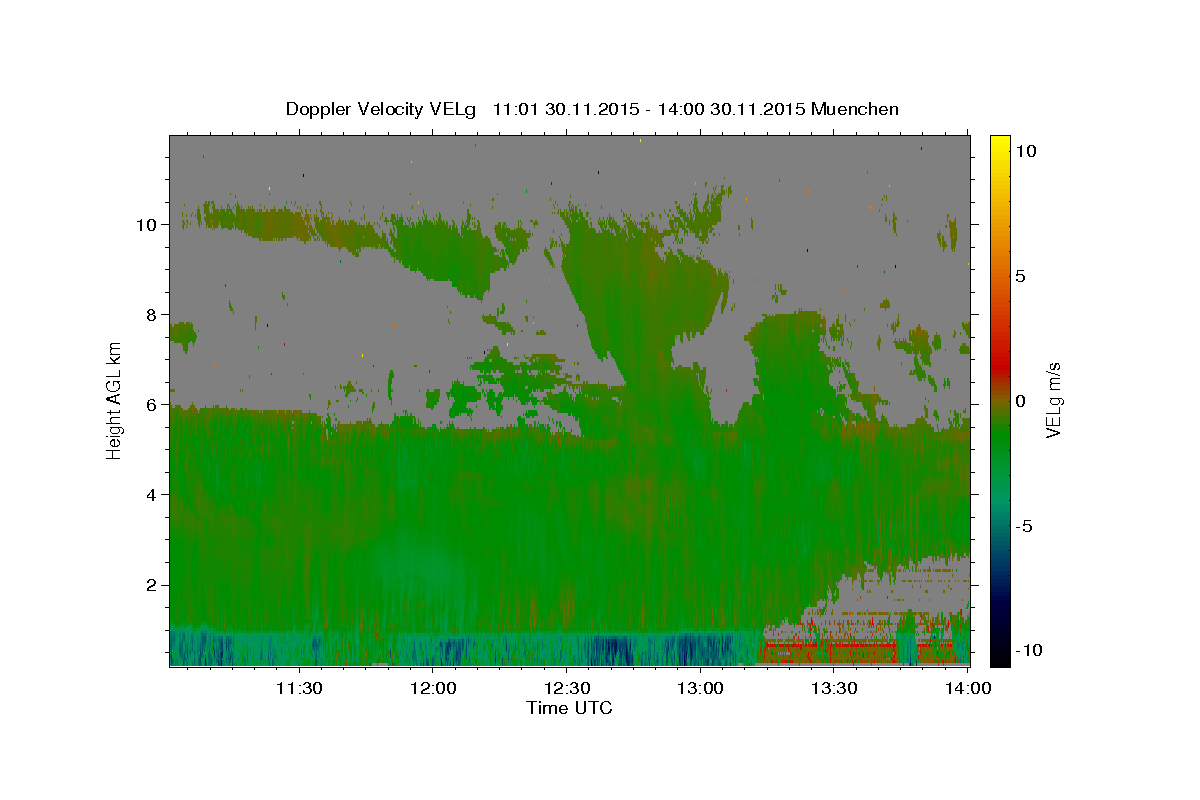This screenshot has height=800, width=1200.
Task: Click the '12:30' time axis label
Action: (x=566, y=688)
